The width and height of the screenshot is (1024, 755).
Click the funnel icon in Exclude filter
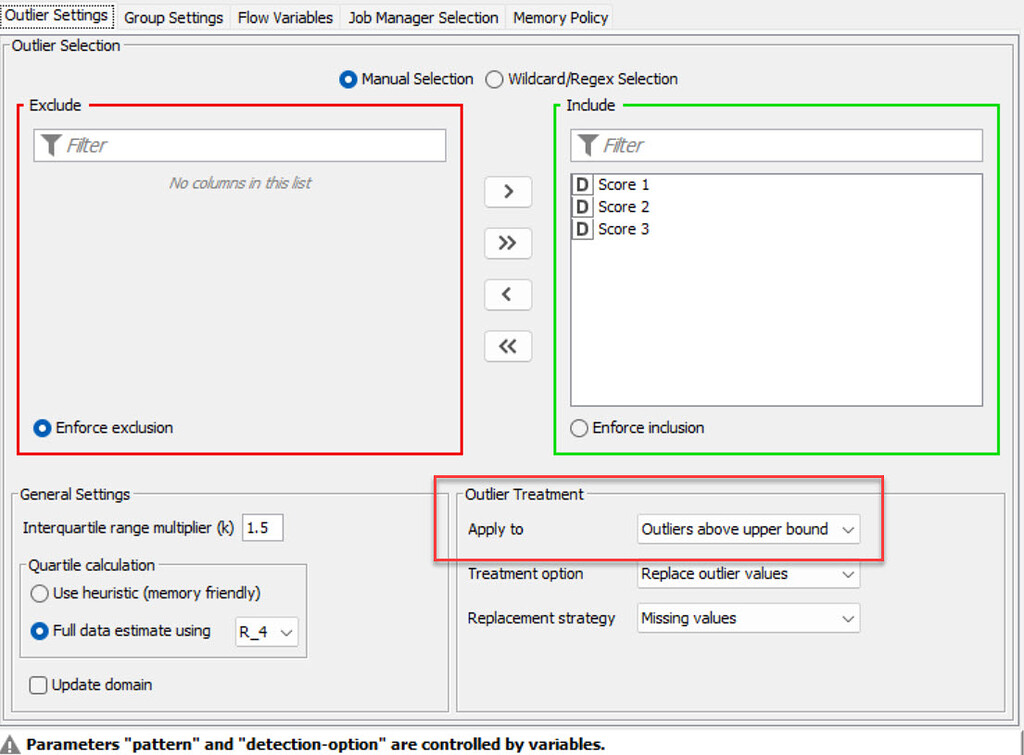(51, 145)
